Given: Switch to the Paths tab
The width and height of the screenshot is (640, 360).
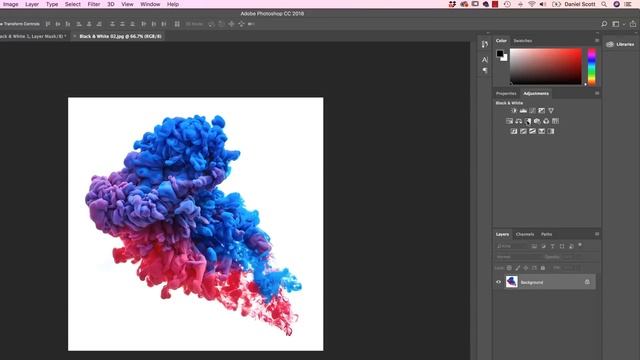Looking at the screenshot, I should click(547, 234).
